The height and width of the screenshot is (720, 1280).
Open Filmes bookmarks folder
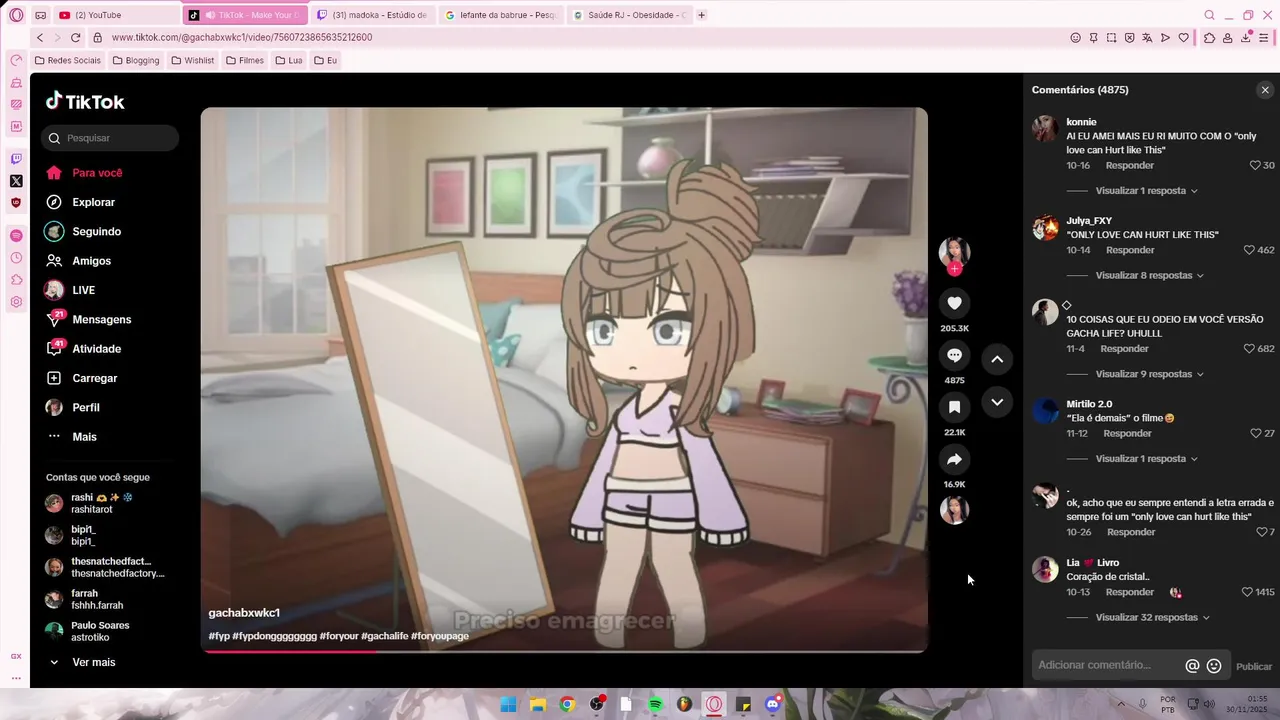coord(245,60)
